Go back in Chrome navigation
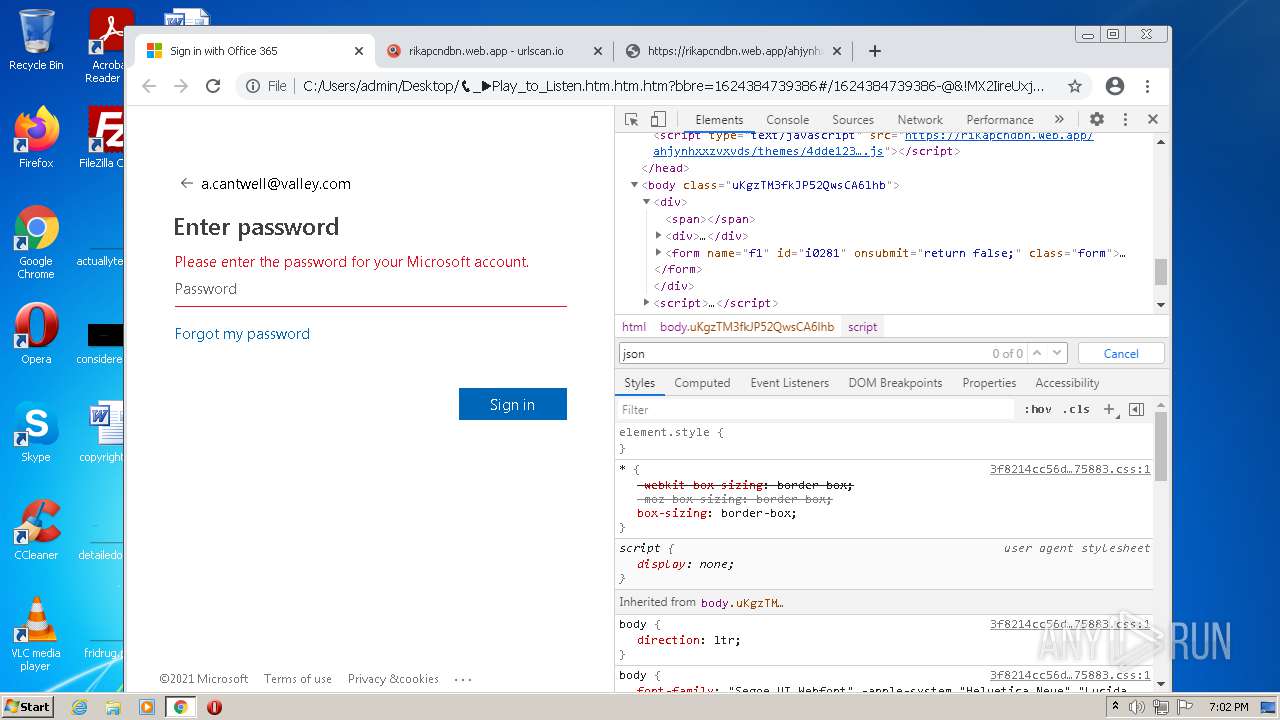This screenshot has height=720, width=1280. [x=149, y=86]
